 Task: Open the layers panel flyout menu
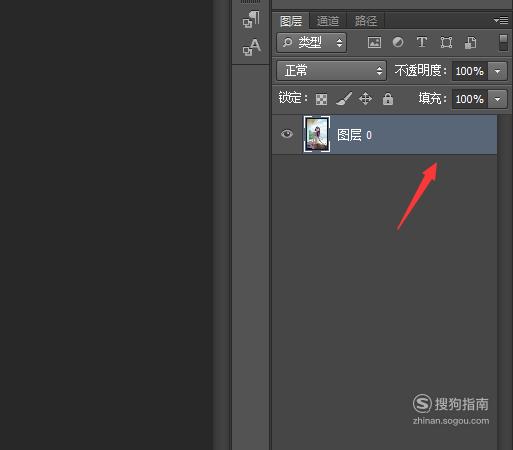(x=501, y=21)
